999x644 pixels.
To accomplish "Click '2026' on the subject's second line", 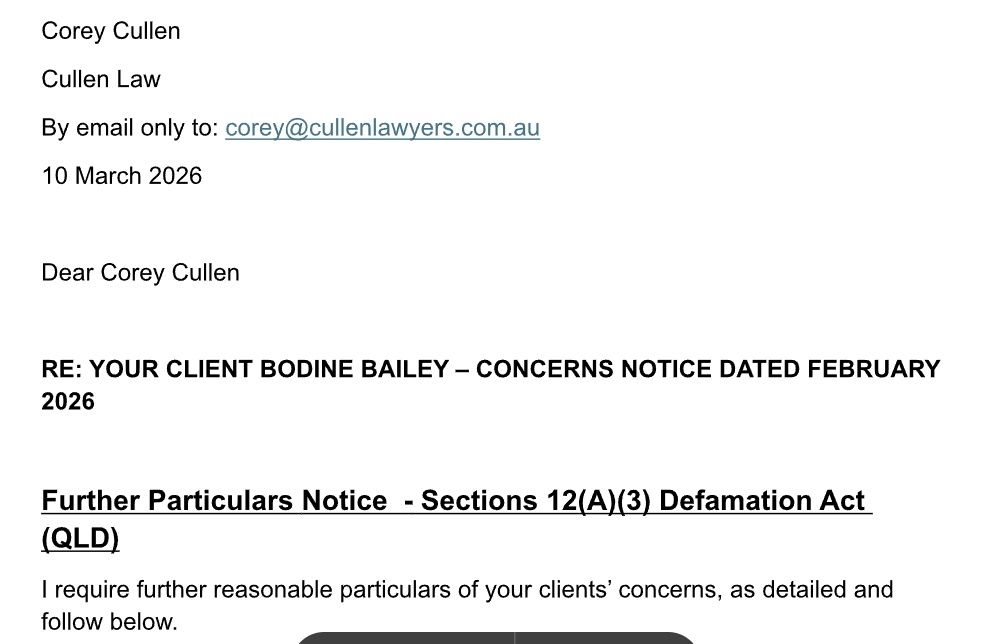I will coord(68,401).
